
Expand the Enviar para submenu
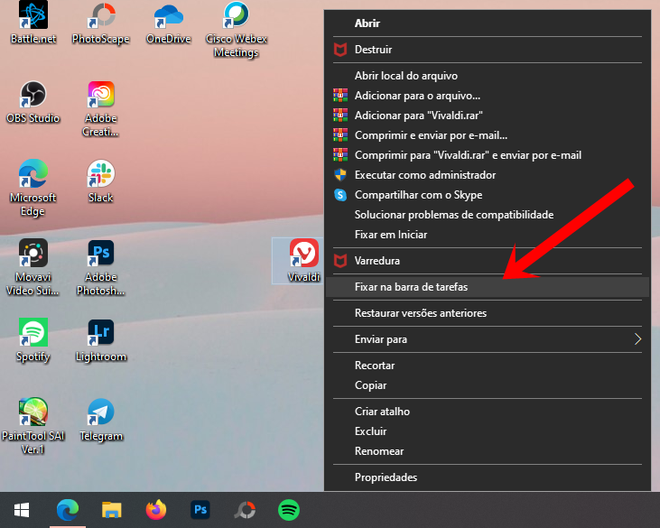click(487, 339)
